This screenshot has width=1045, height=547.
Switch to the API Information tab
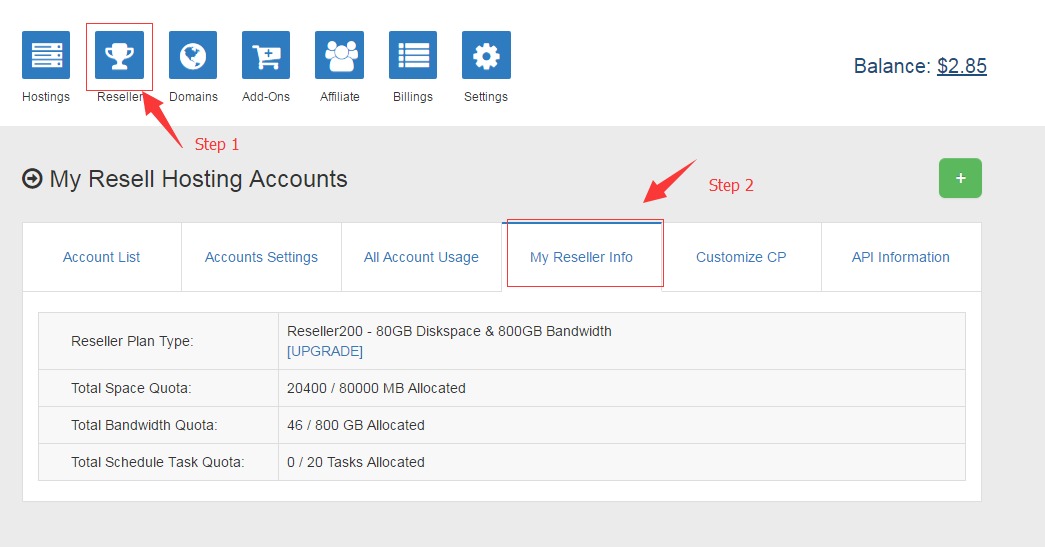point(900,257)
